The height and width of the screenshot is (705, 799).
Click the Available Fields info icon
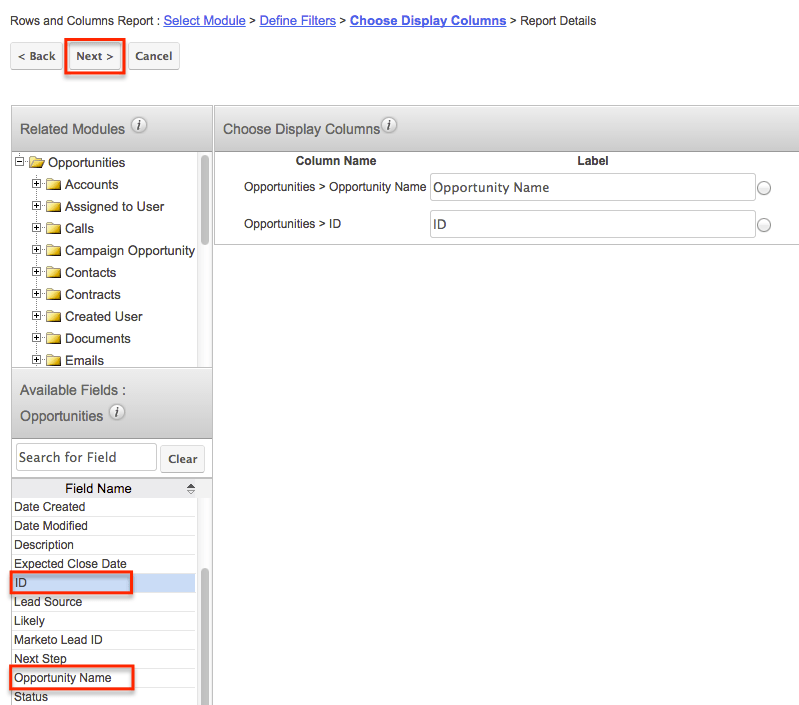117,412
